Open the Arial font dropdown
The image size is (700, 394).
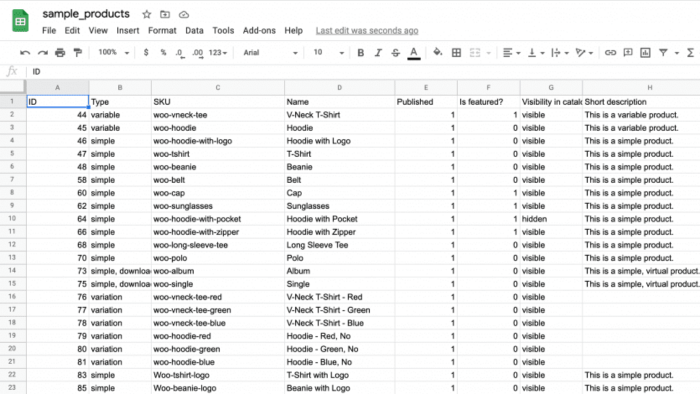click(x=270, y=53)
